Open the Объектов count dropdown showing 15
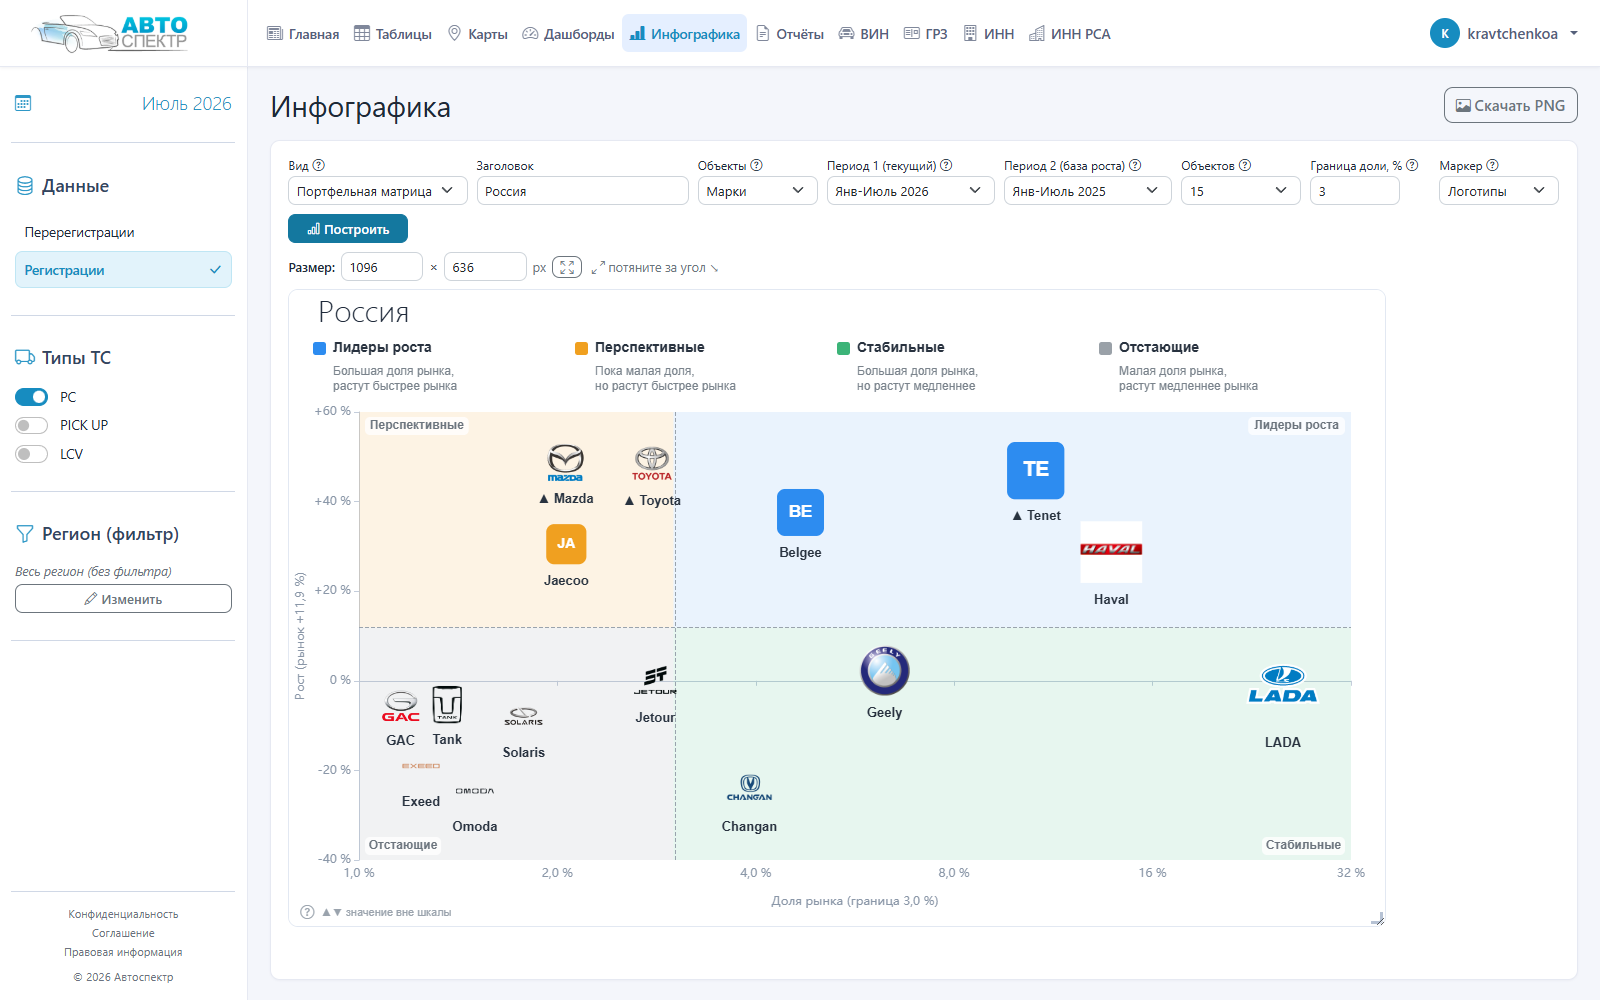This screenshot has height=1000, width=1600. (1240, 191)
